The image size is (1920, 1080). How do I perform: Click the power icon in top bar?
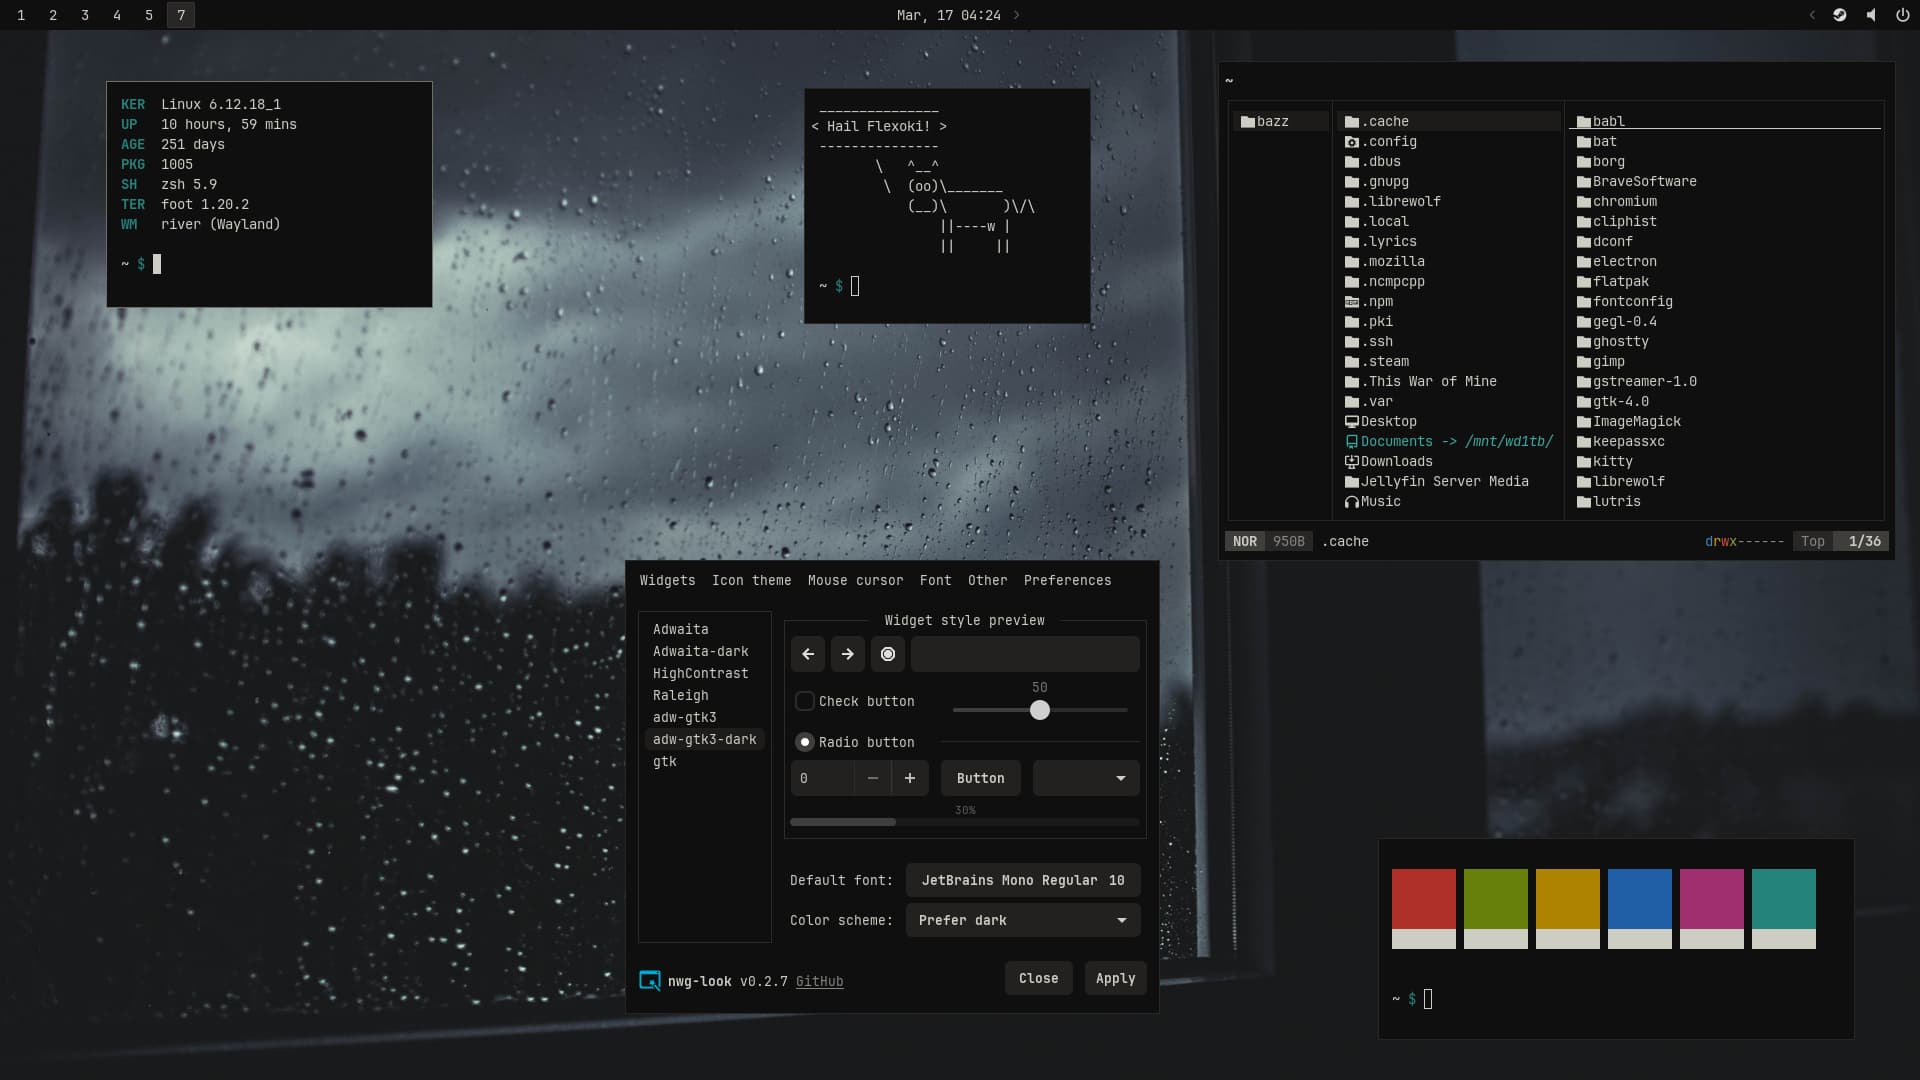point(1902,15)
